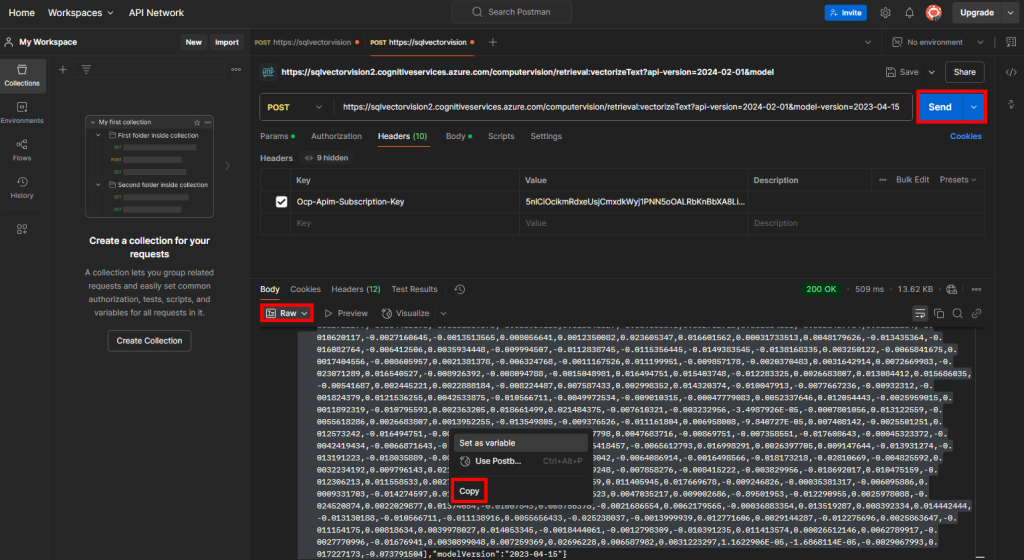Search within the response body
Image resolution: width=1024 pixels, height=560 pixels.
pyautogui.click(x=957, y=313)
